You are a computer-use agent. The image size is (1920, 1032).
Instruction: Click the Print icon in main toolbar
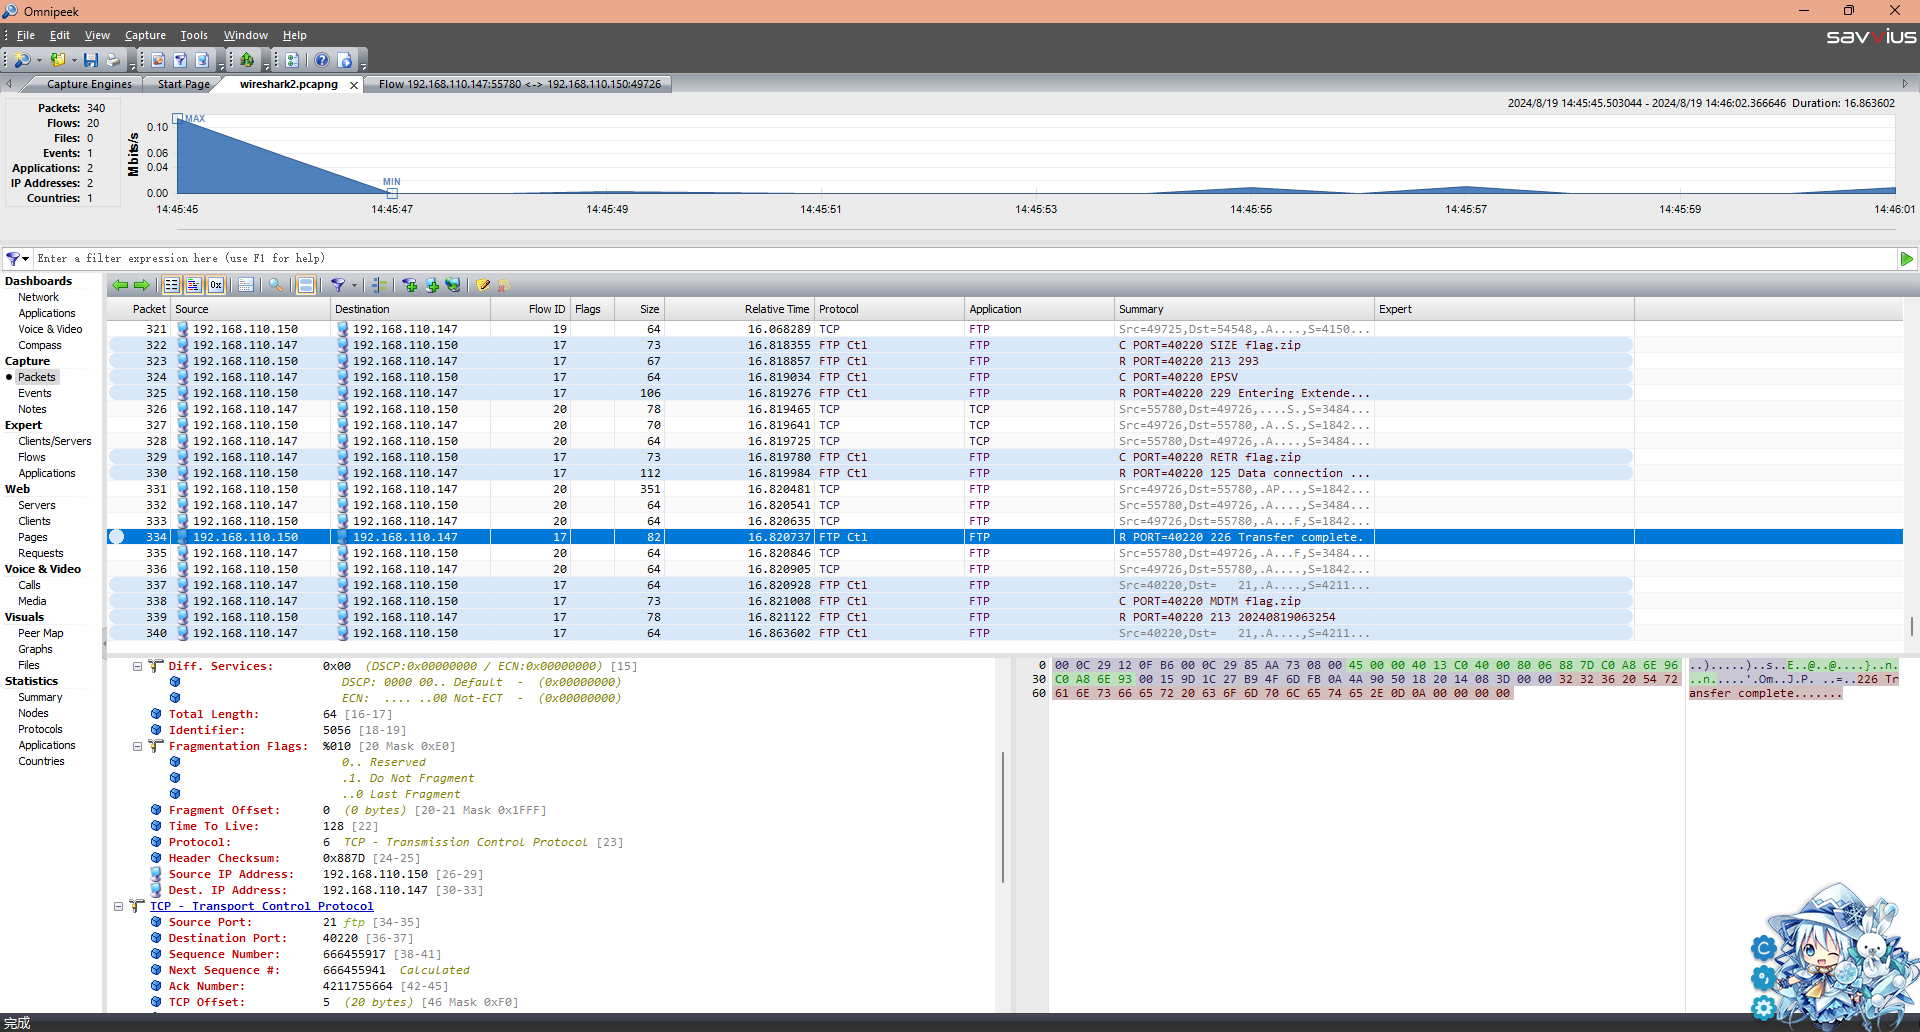pos(113,60)
